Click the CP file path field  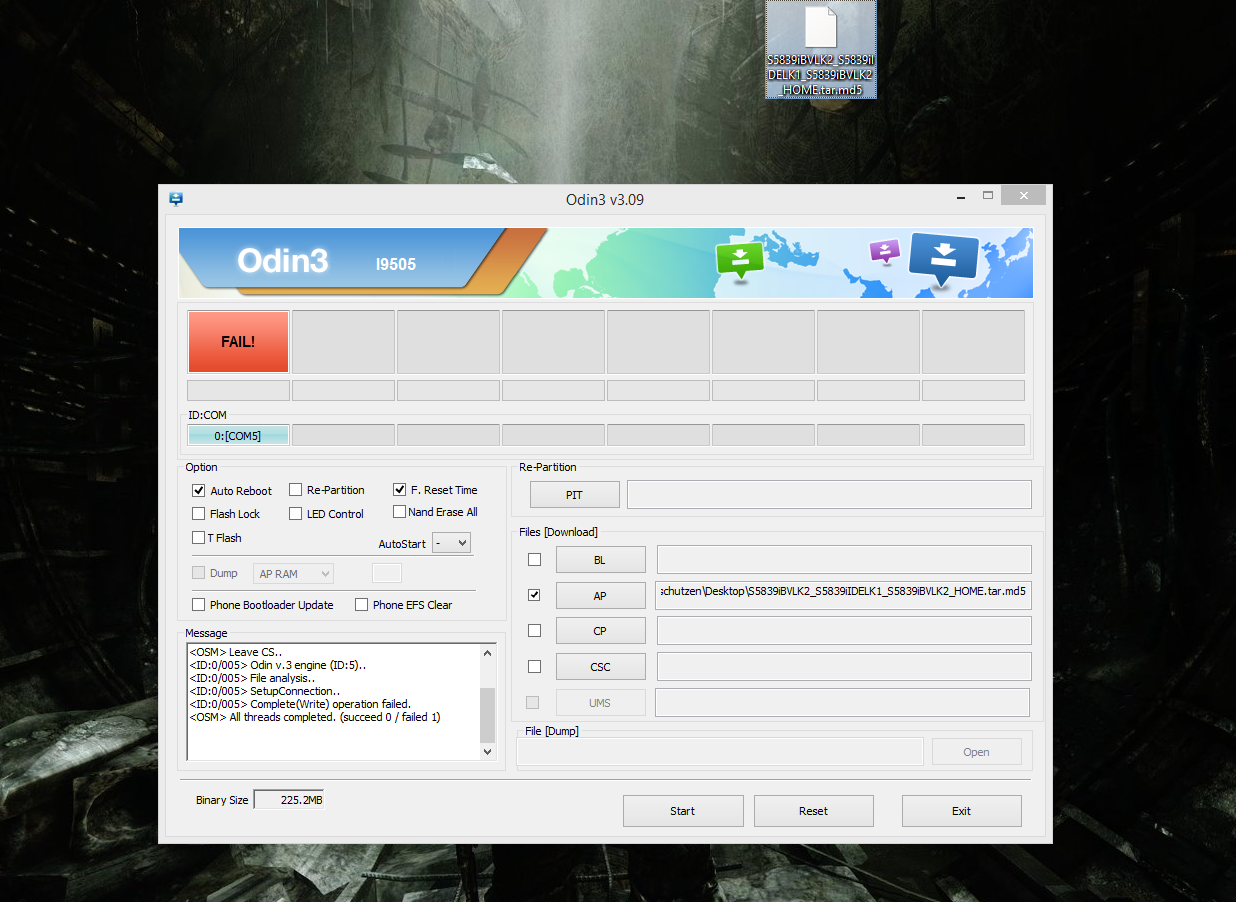843,630
